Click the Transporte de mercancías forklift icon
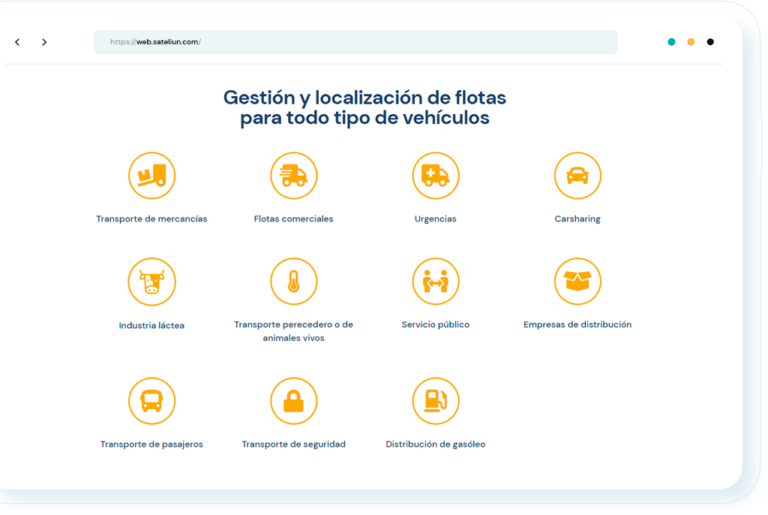This screenshot has width=768, height=515. (152, 175)
